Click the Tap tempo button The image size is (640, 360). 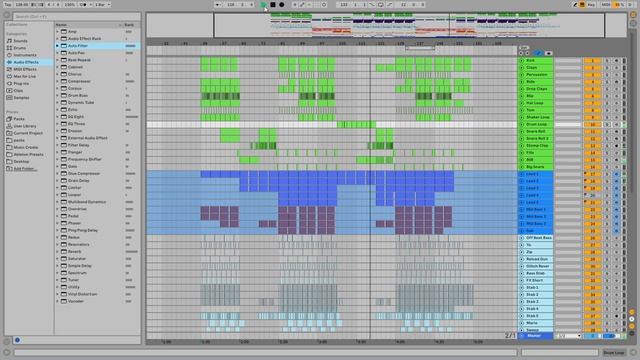coord(8,4)
